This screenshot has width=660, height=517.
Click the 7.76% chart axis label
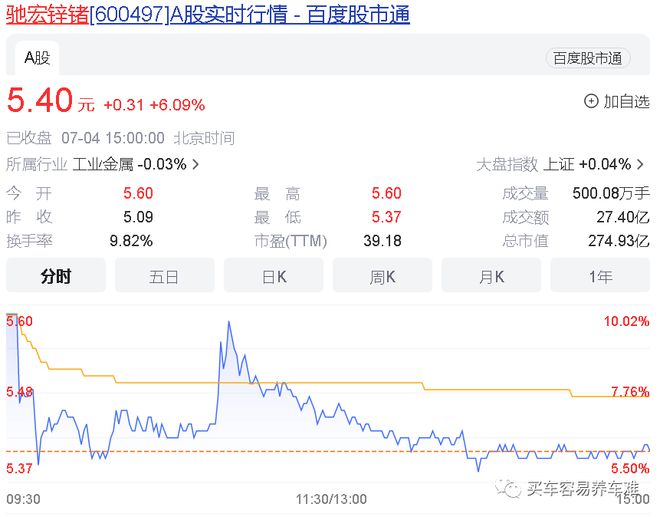[x=630, y=392]
